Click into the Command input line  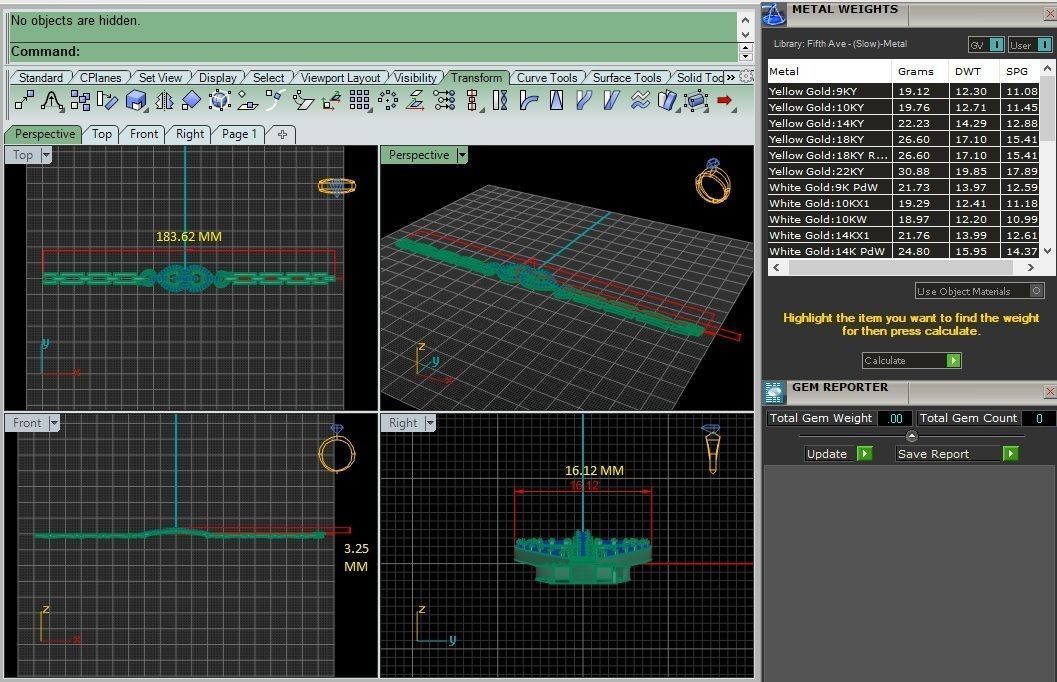point(373,51)
